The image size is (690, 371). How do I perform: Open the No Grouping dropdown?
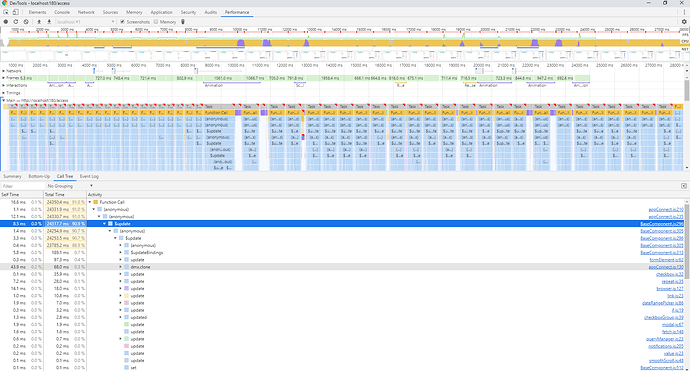click(70, 186)
